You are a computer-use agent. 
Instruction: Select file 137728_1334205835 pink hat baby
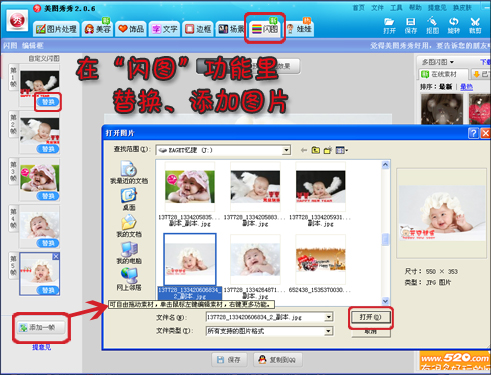click(x=190, y=187)
